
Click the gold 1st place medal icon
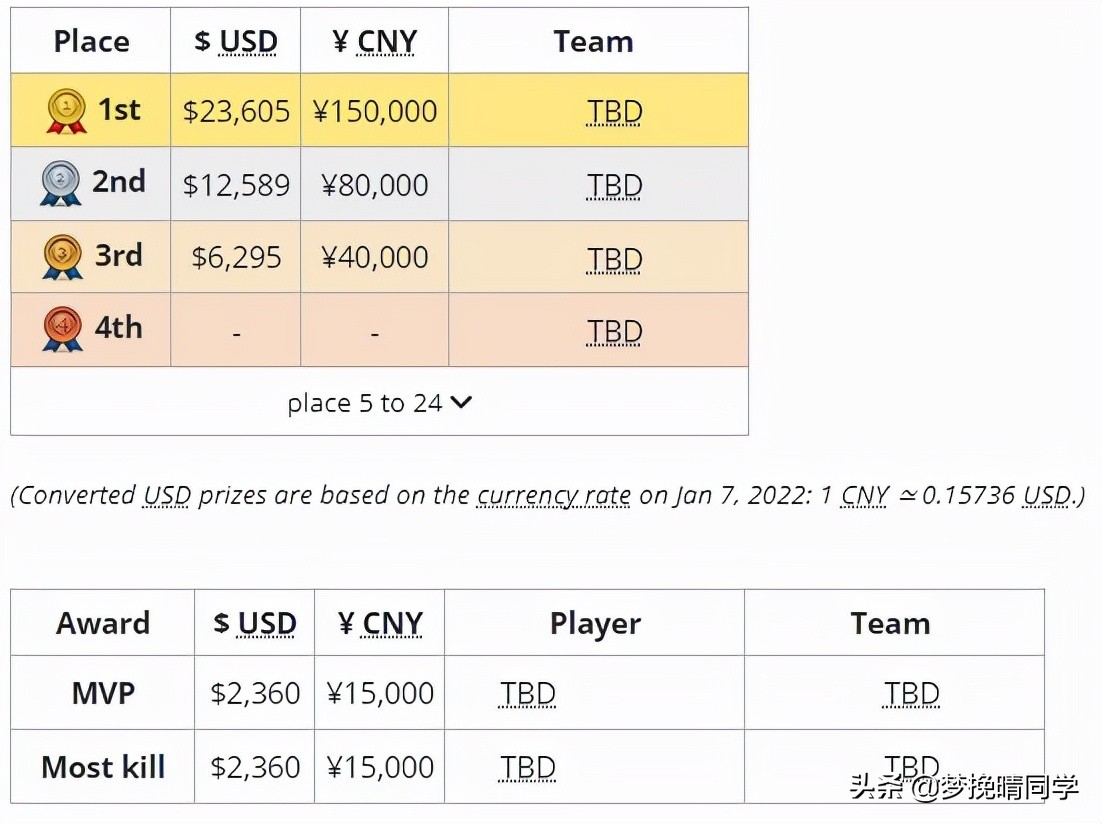click(x=66, y=111)
